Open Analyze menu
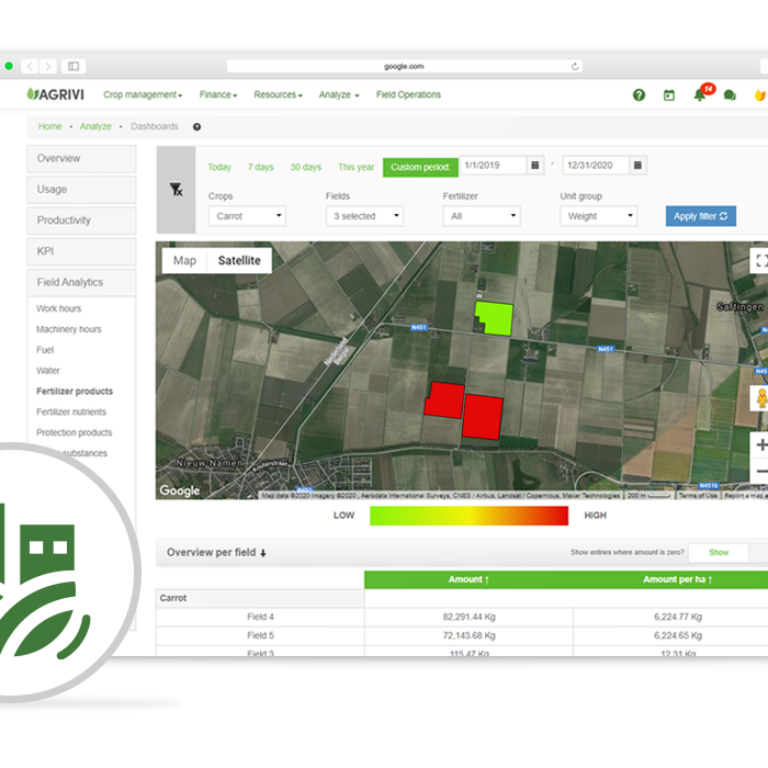This screenshot has height=768, width=768. [339, 95]
